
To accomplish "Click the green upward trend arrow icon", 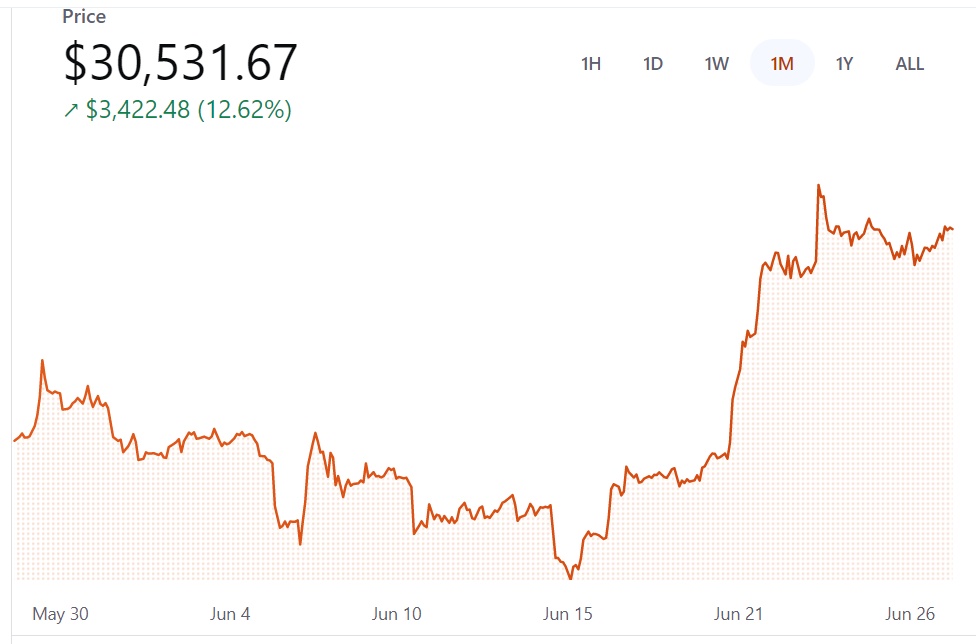I will [71, 110].
